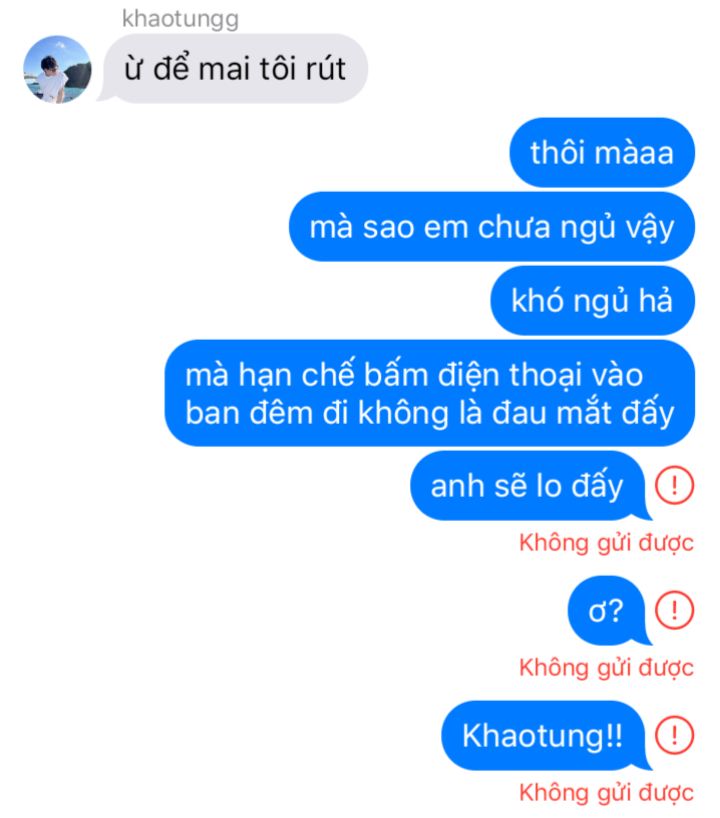Tap 'Không gửi được' under 'ơ?' bubble
Screen dimensions: 720x818
[x=606, y=668]
